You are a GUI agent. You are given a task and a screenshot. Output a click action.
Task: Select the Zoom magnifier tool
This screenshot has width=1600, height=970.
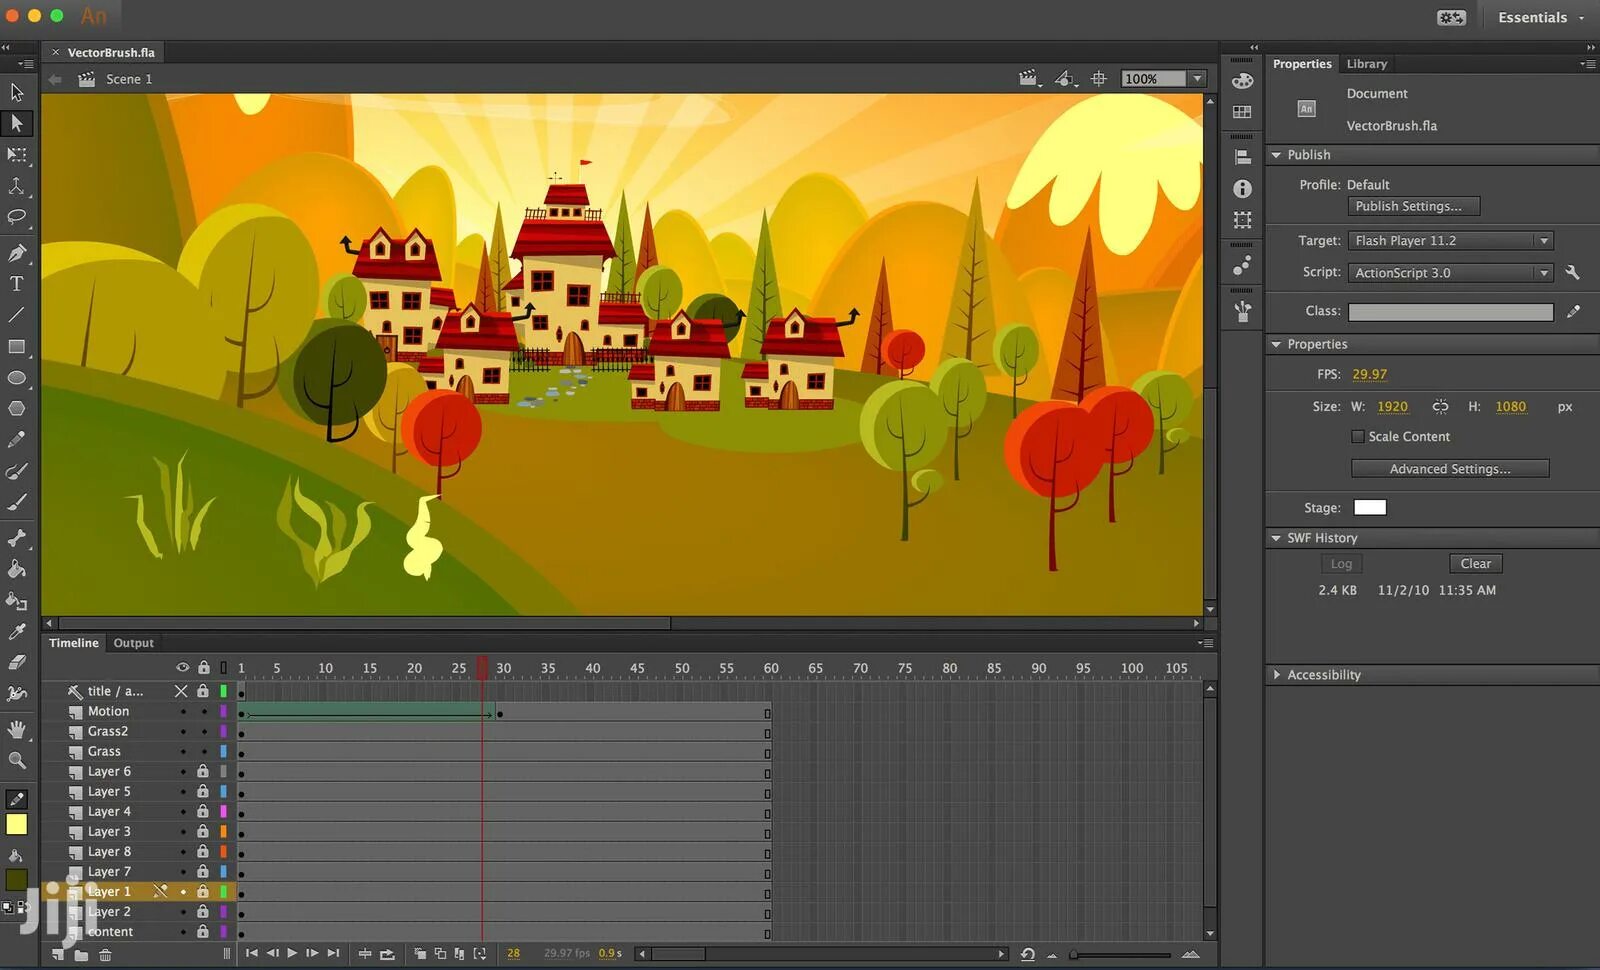17,761
